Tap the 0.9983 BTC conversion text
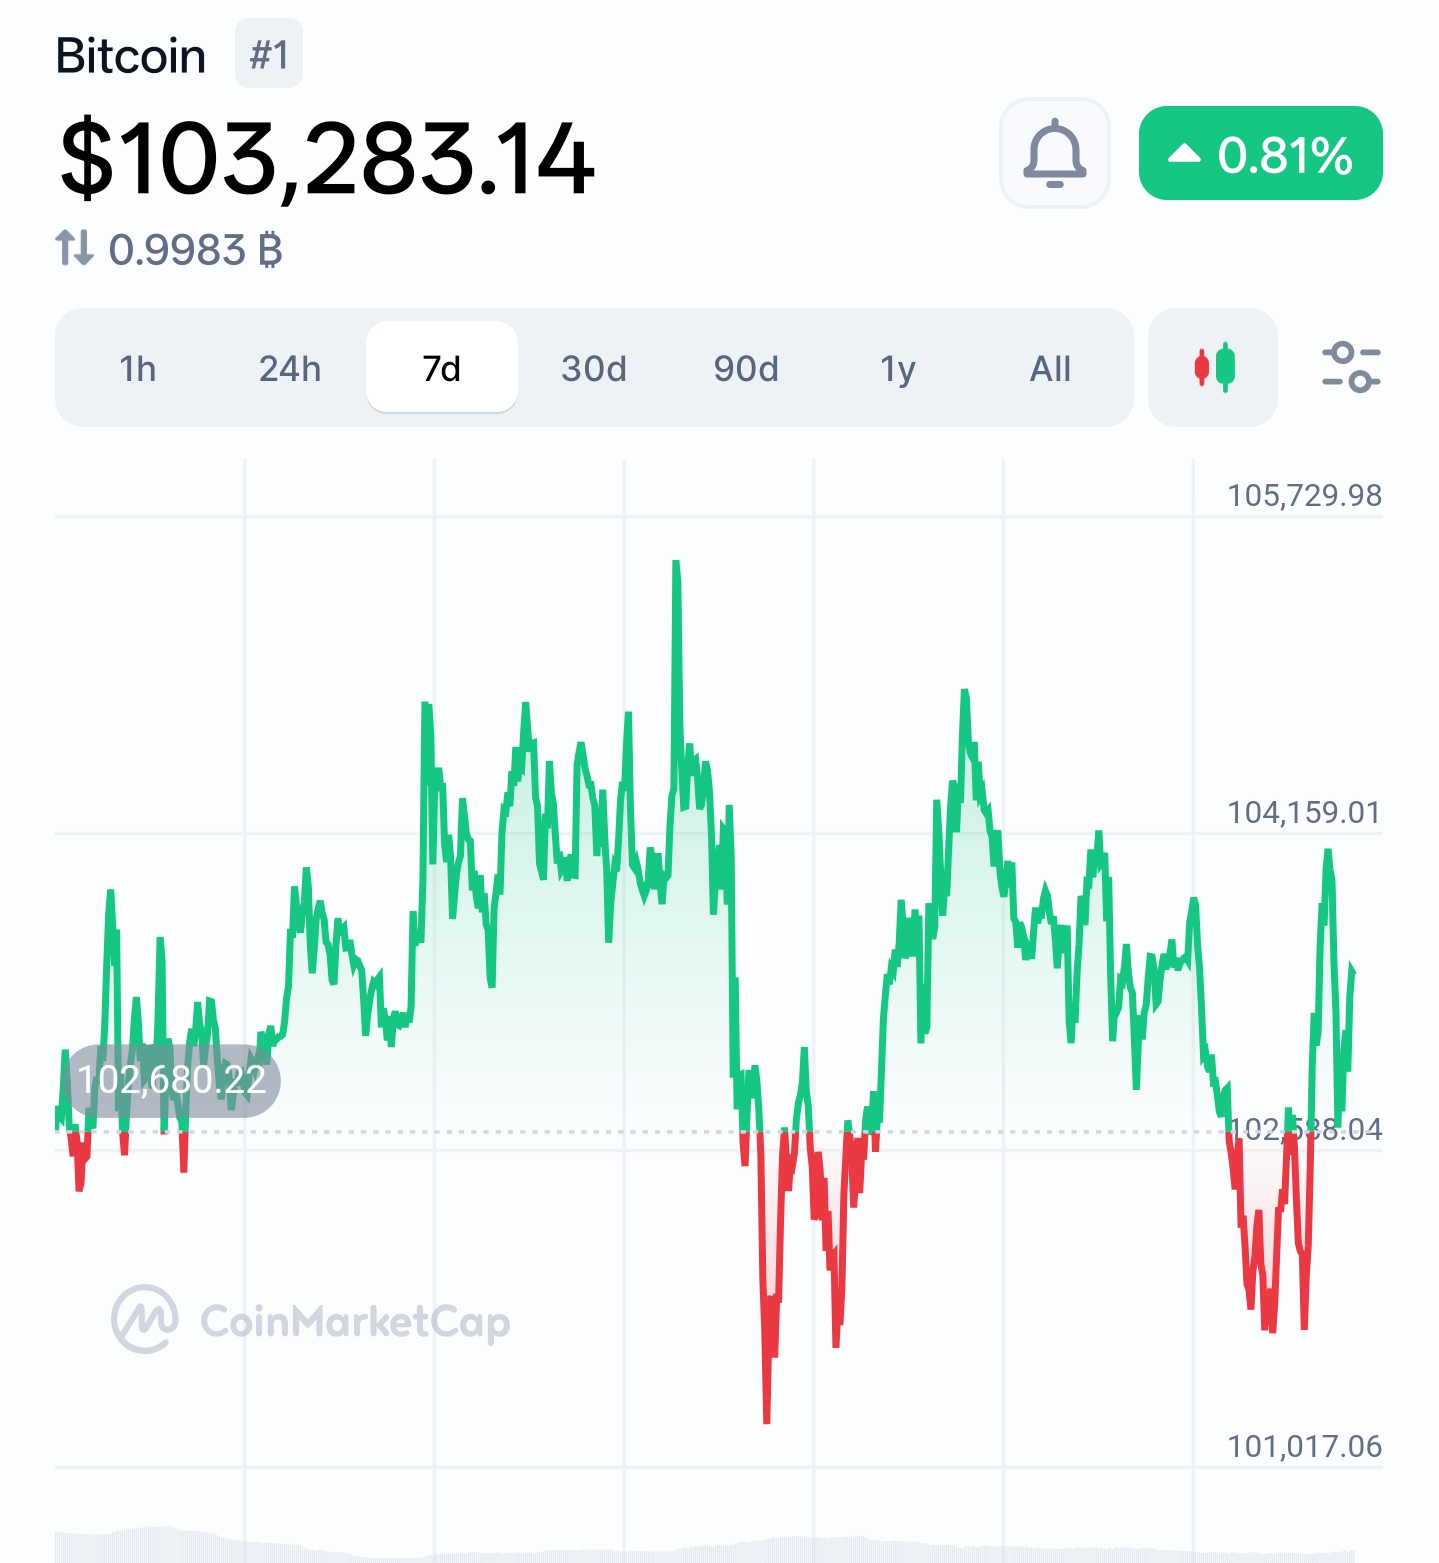The width and height of the screenshot is (1439, 1563). (x=196, y=250)
